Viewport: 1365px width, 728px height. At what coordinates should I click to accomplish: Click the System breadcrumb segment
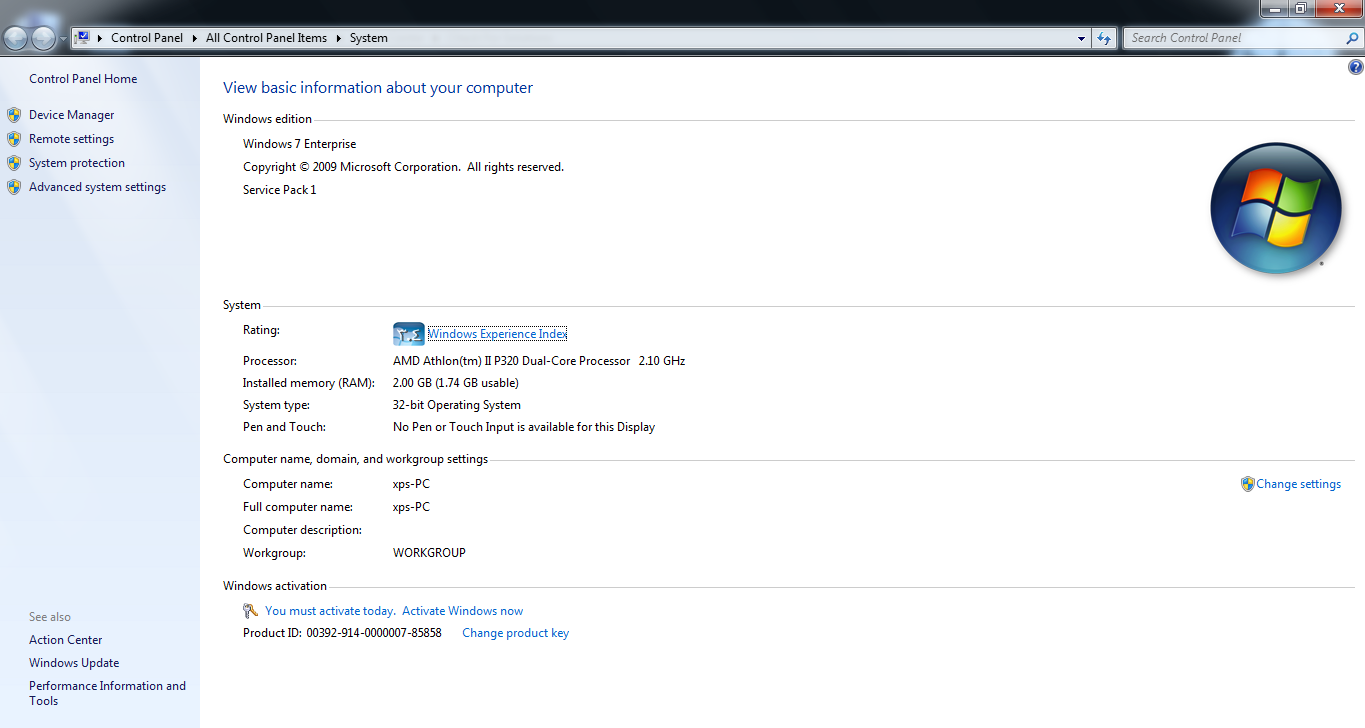tap(369, 38)
